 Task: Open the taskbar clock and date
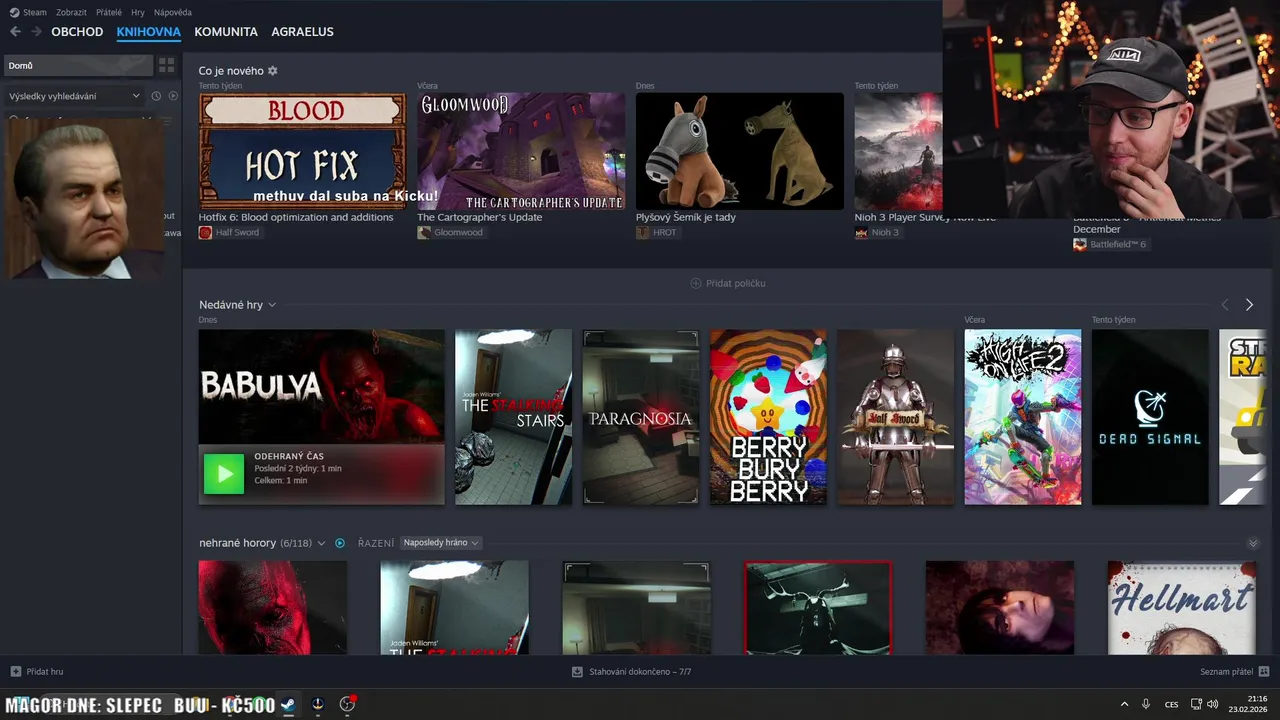coord(1250,704)
